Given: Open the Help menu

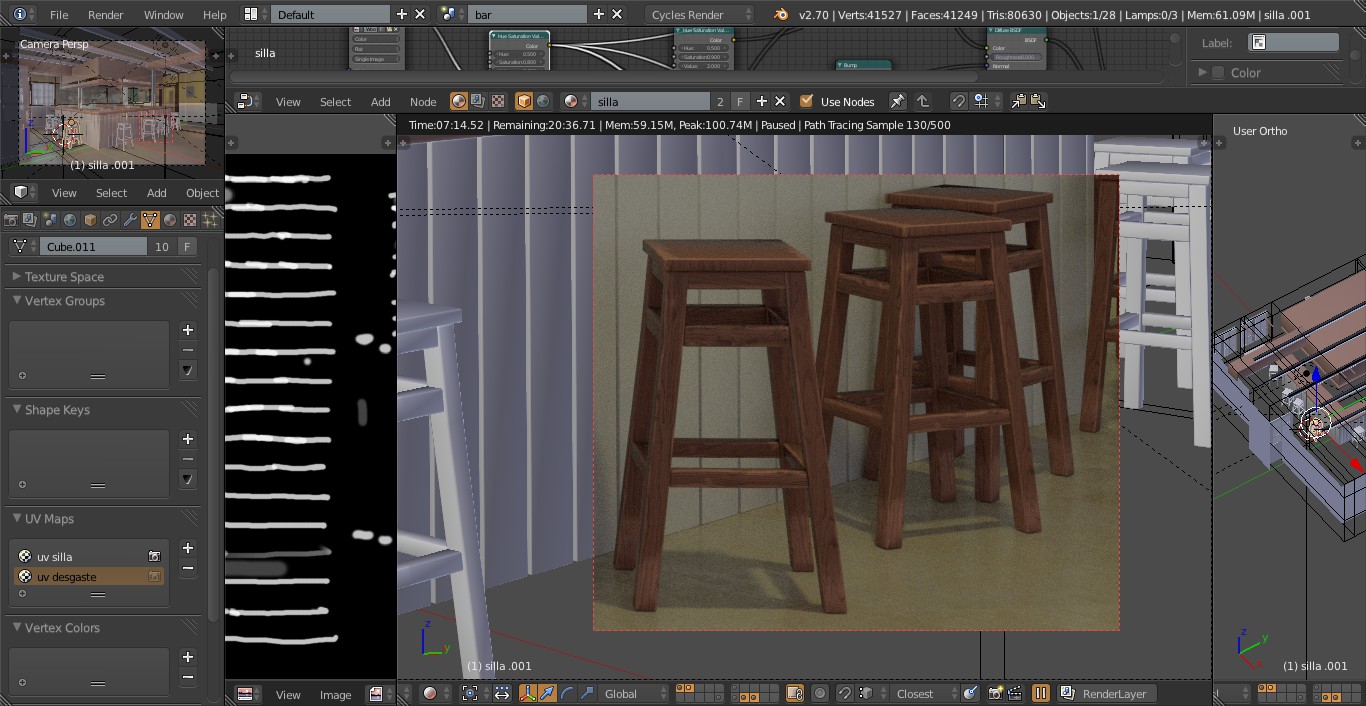Looking at the screenshot, I should click(214, 14).
